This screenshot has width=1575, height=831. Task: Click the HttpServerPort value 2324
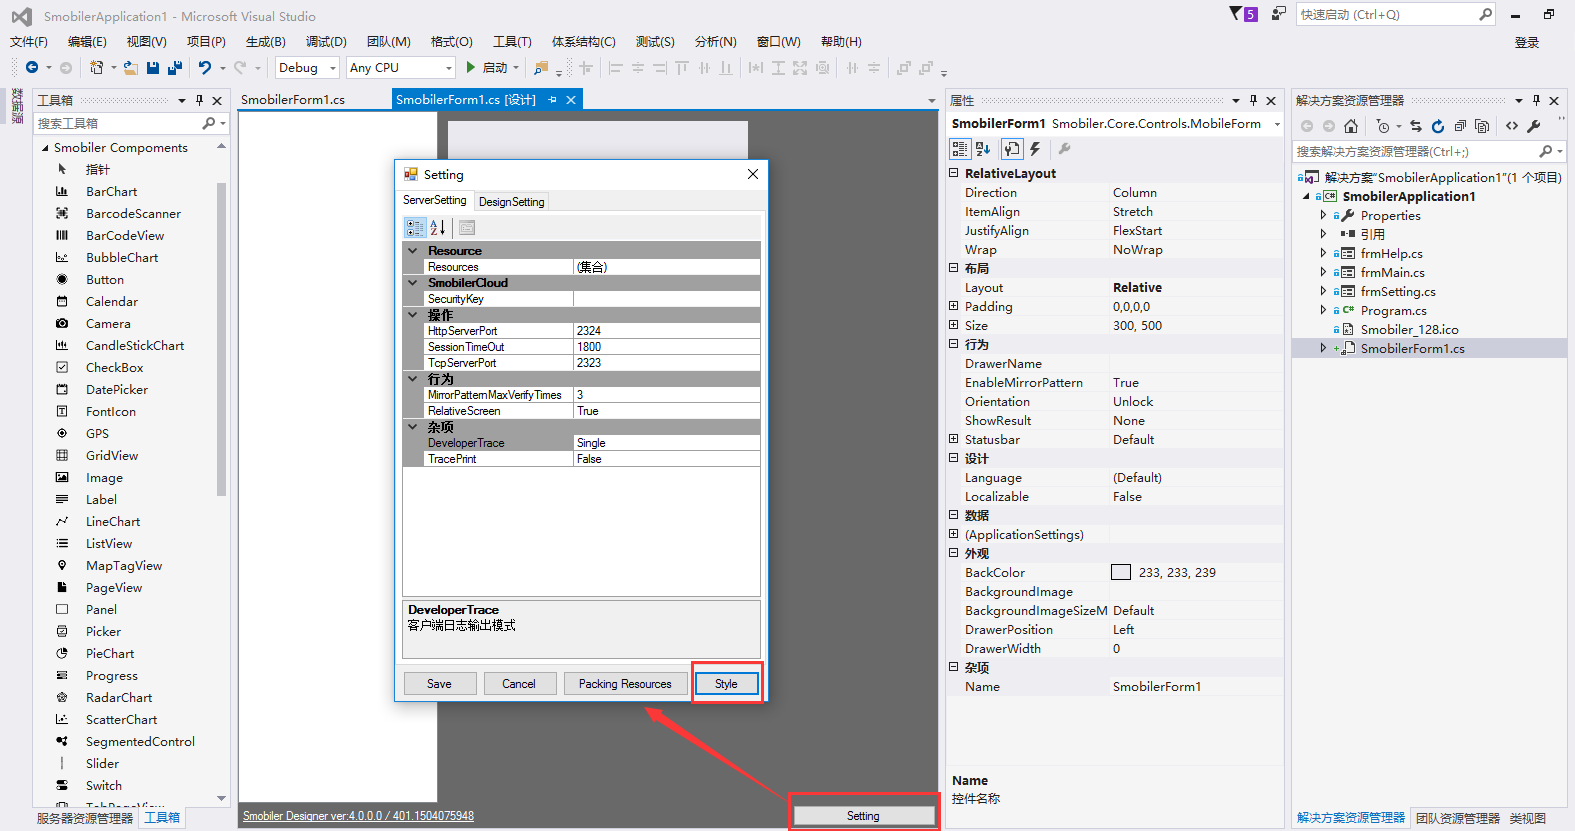[667, 331]
